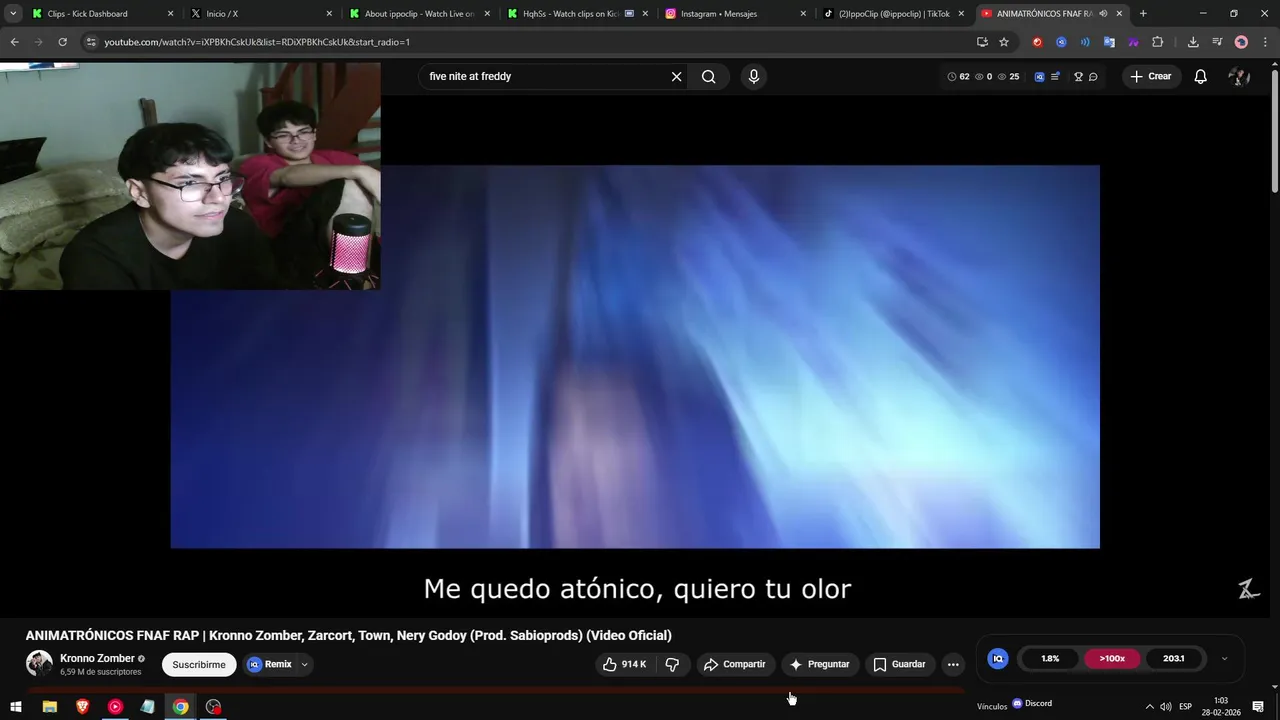This screenshot has width=1280, height=720.
Task: Click Compartir share button
Action: click(734, 664)
